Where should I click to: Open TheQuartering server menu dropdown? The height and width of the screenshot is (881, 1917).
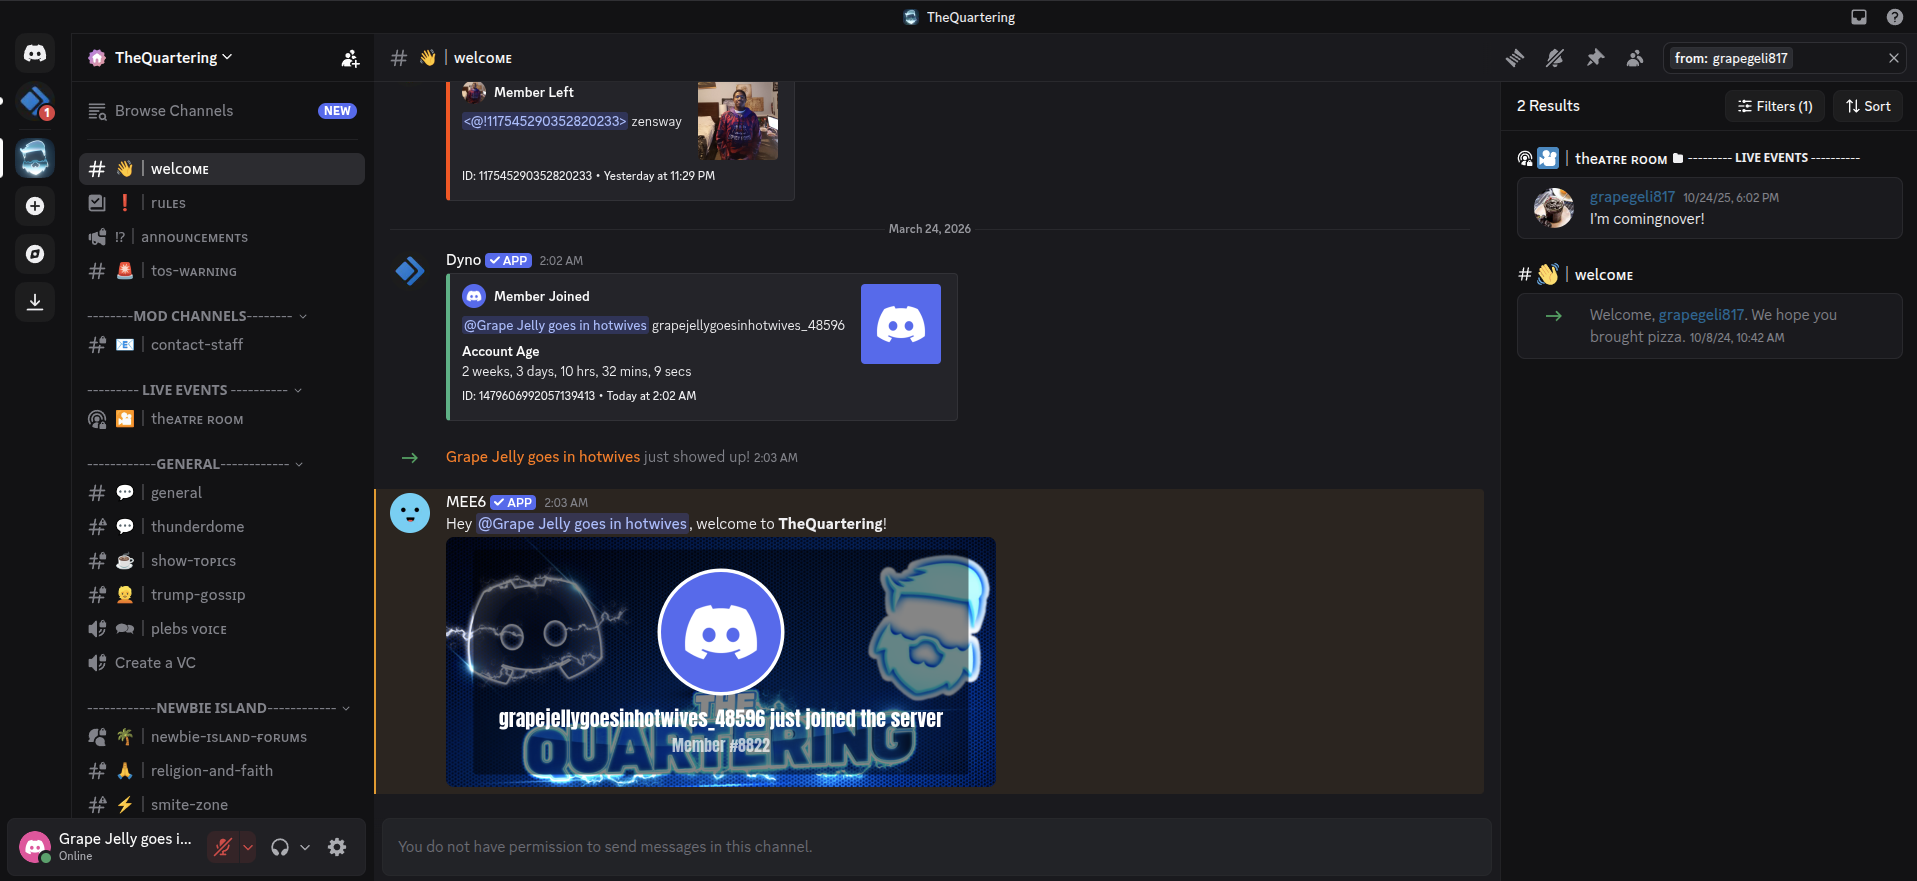[x=174, y=58]
